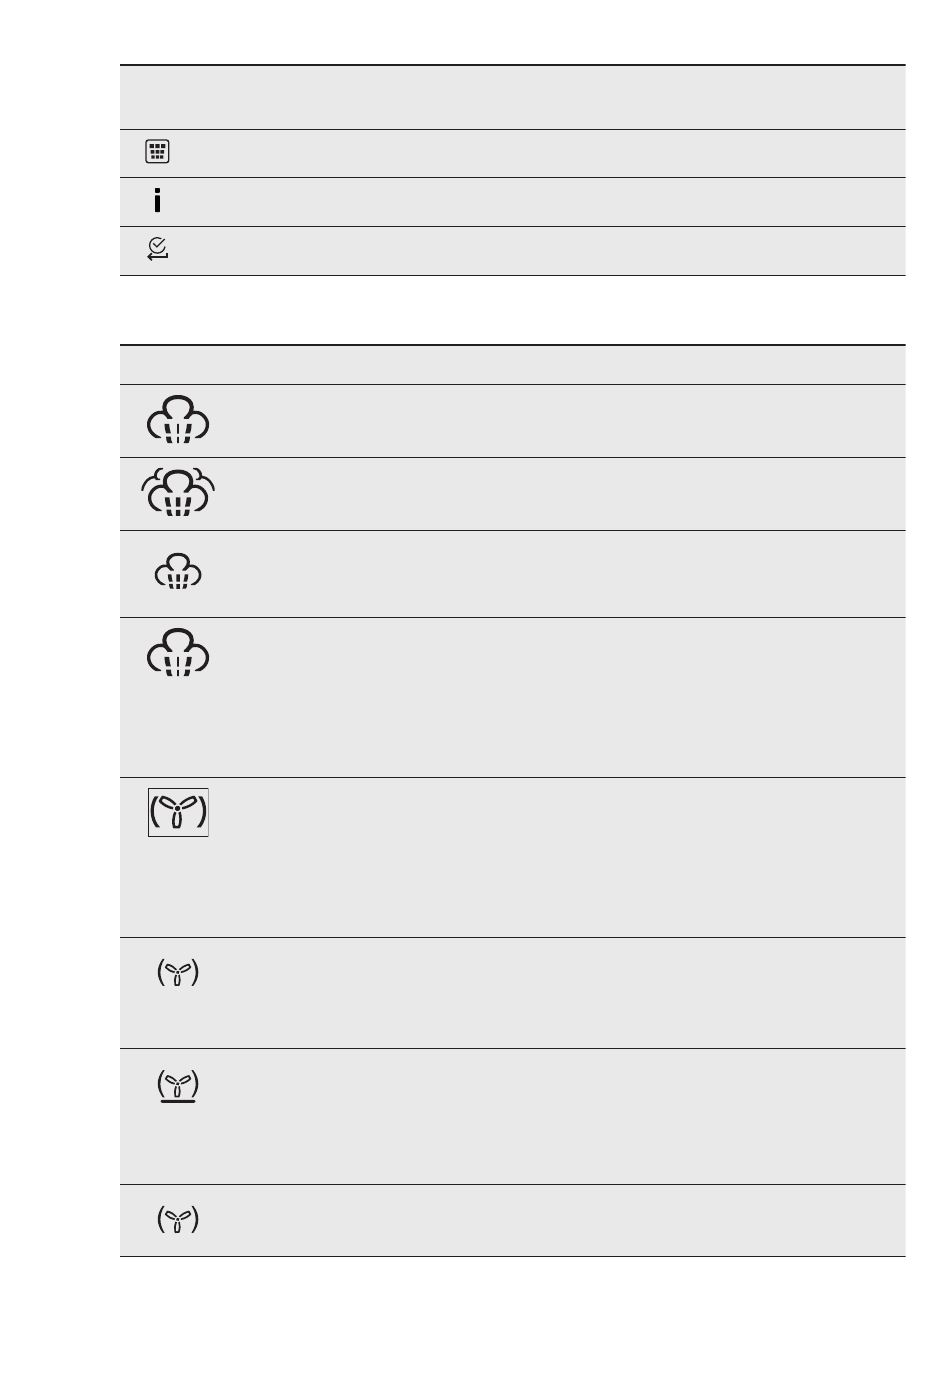Image resolution: width=950 pixels, height=1374 pixels.
Task: Click the fan icon directly below the boxed fan
Action: tap(178, 973)
